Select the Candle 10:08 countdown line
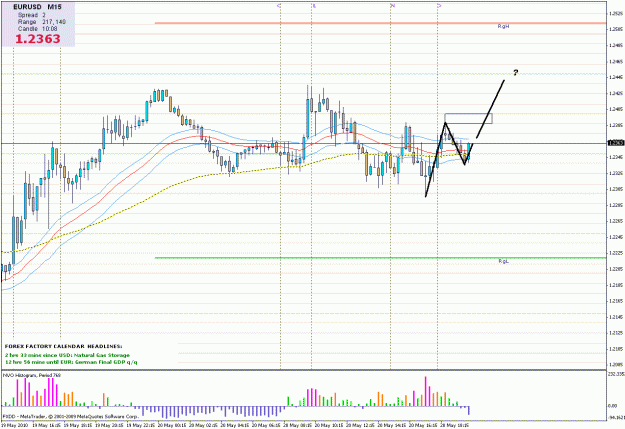 tap(37, 28)
